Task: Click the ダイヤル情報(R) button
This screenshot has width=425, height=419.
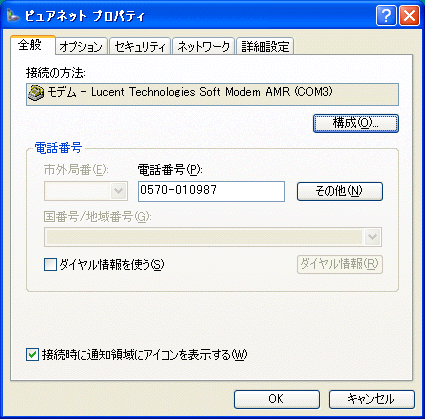Action: click(340, 265)
